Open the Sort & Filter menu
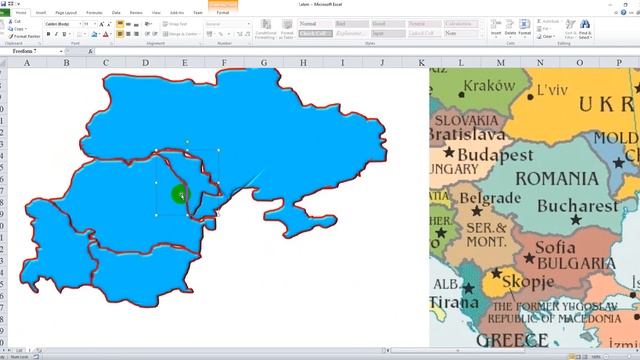640x360 pixels. coord(570,29)
